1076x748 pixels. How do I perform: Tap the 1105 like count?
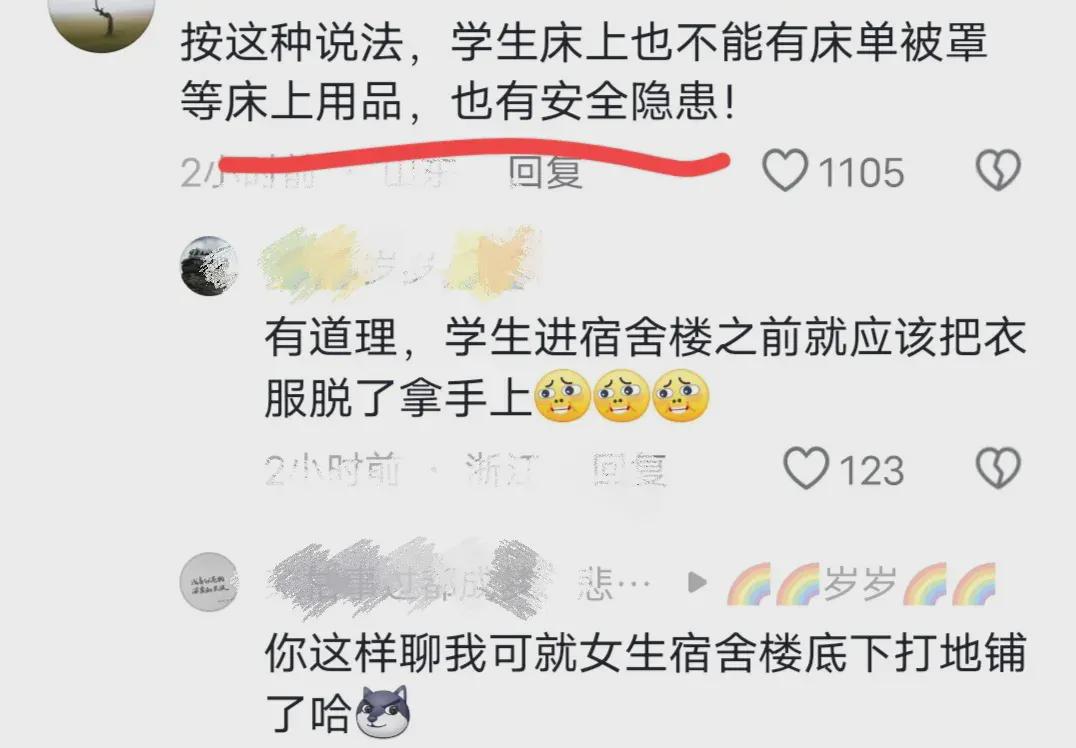(861, 172)
